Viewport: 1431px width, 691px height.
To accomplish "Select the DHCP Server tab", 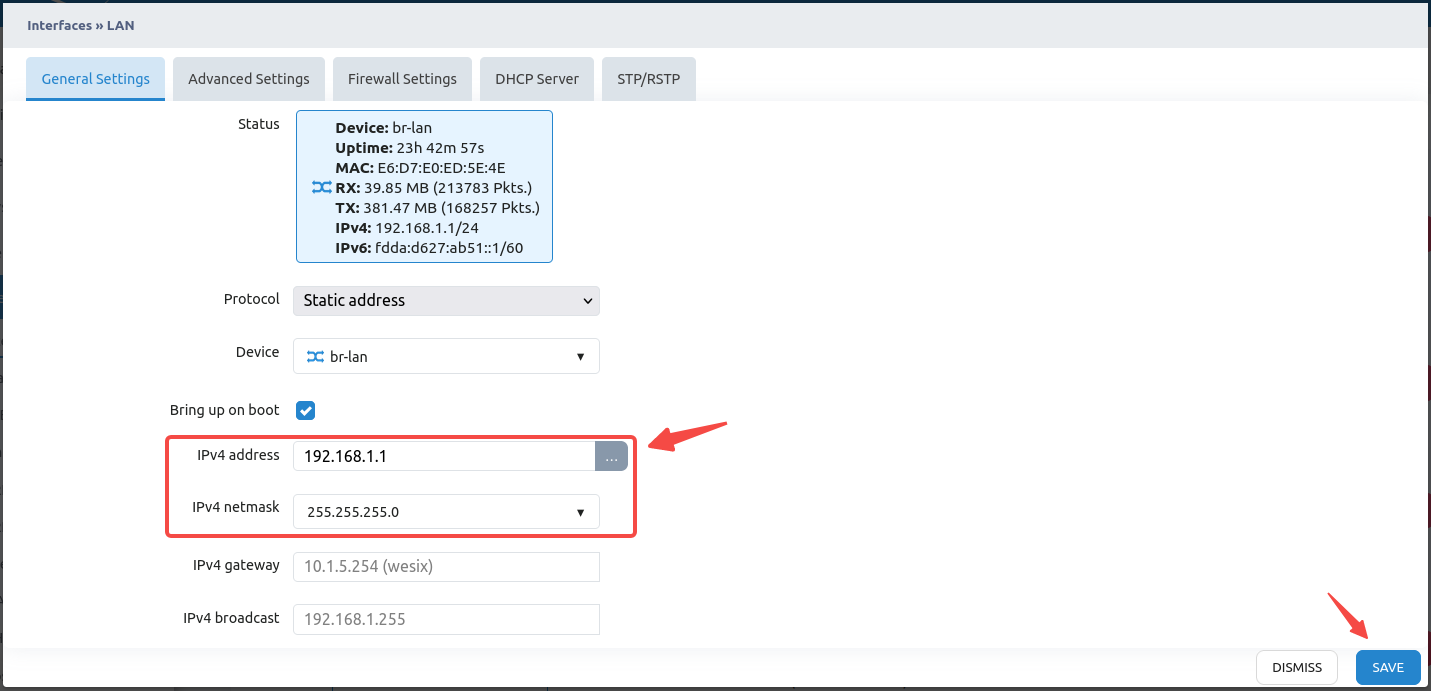I will [537, 79].
